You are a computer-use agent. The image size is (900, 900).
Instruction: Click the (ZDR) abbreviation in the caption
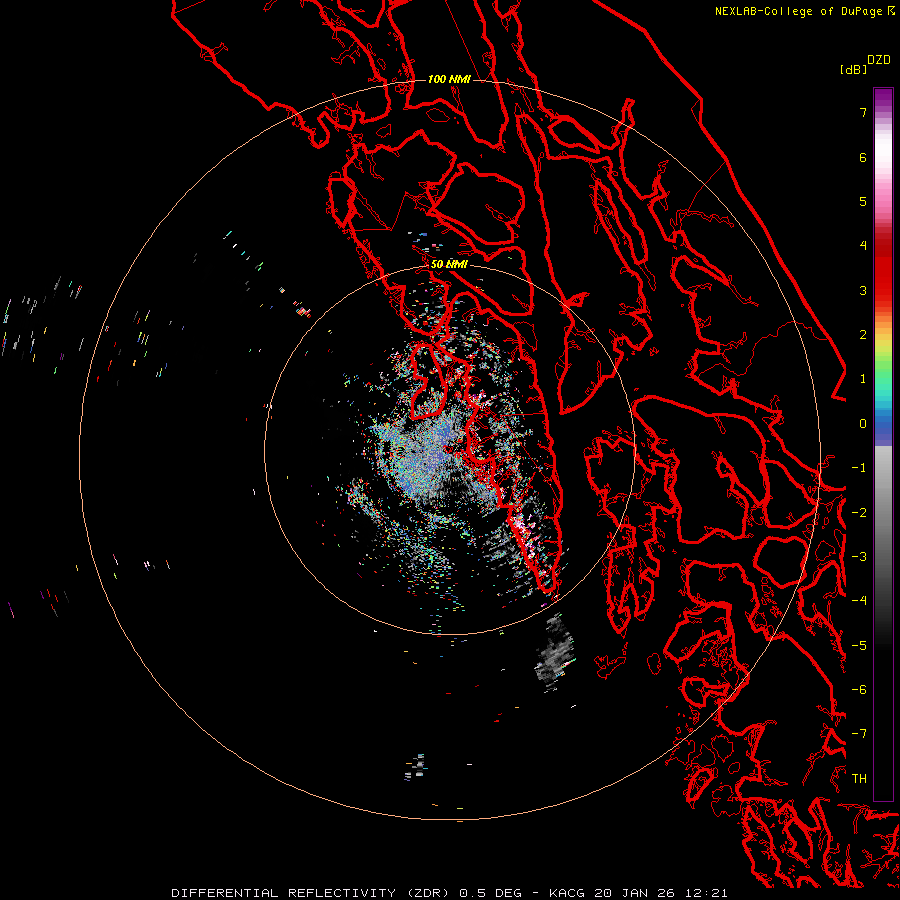[429, 893]
